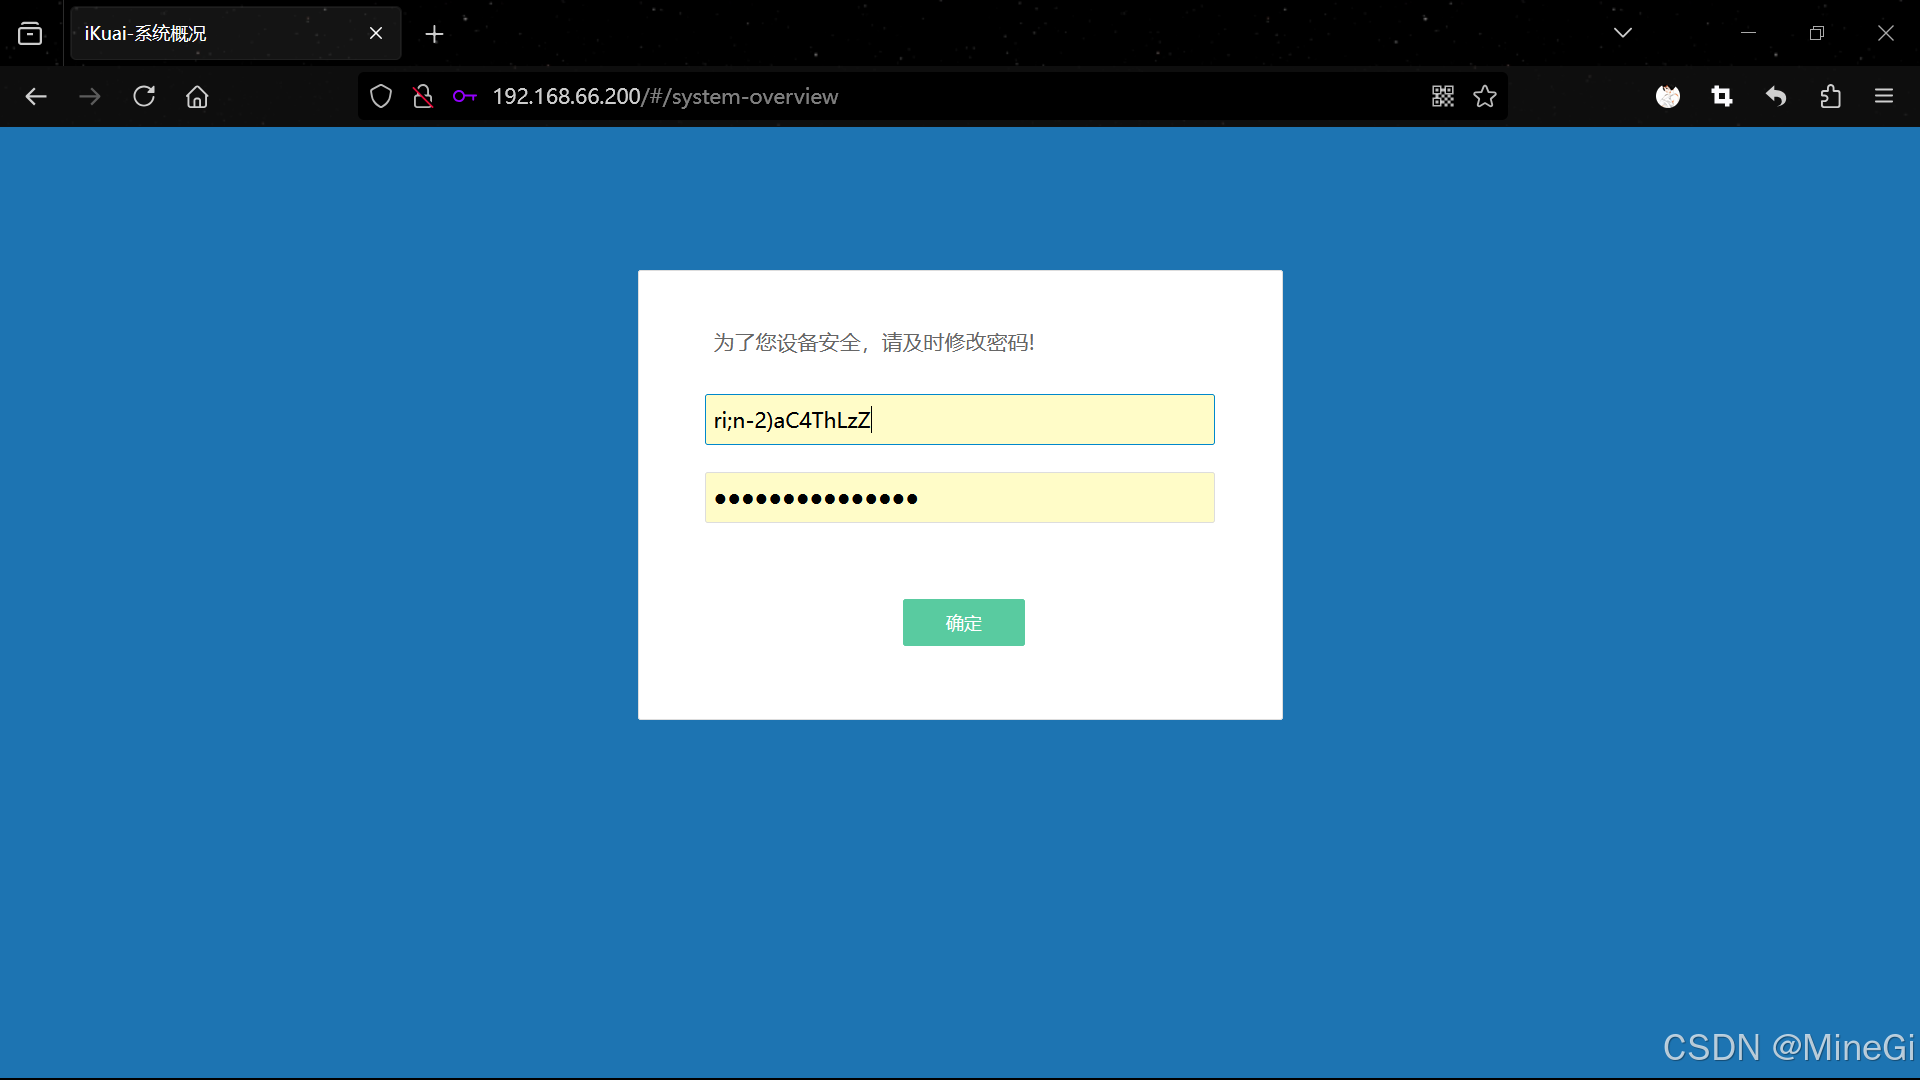Open the extensions puzzle icon
Viewport: 1920px width, 1080px height.
[x=1830, y=96]
